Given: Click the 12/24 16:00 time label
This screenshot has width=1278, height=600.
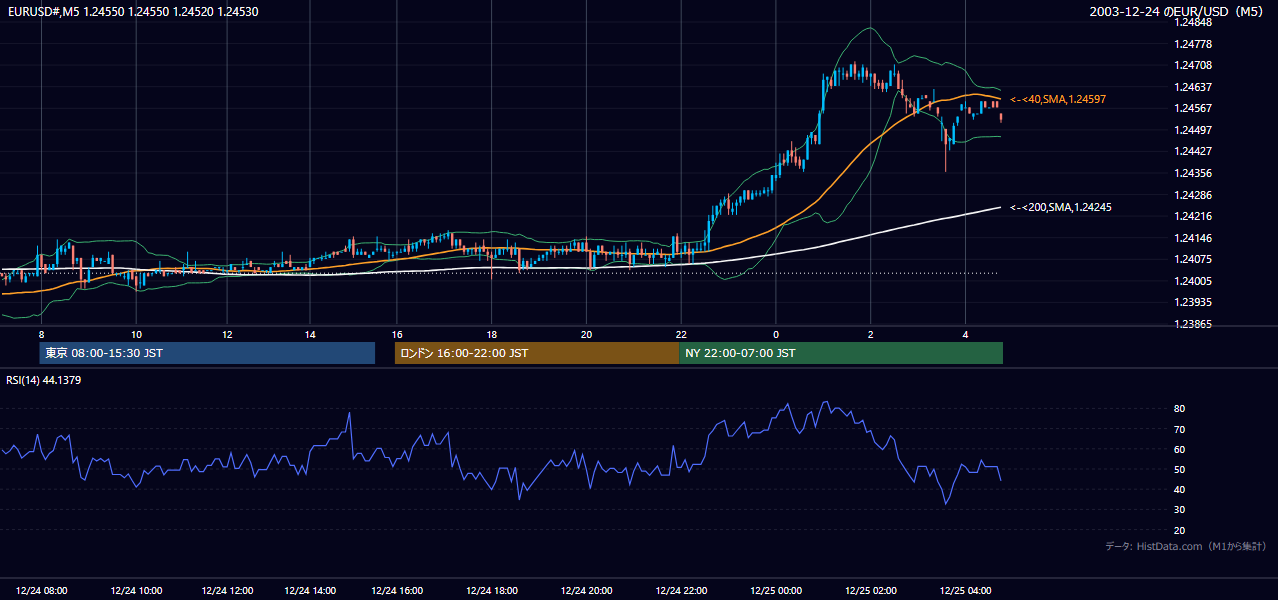Looking at the screenshot, I should point(397,590).
